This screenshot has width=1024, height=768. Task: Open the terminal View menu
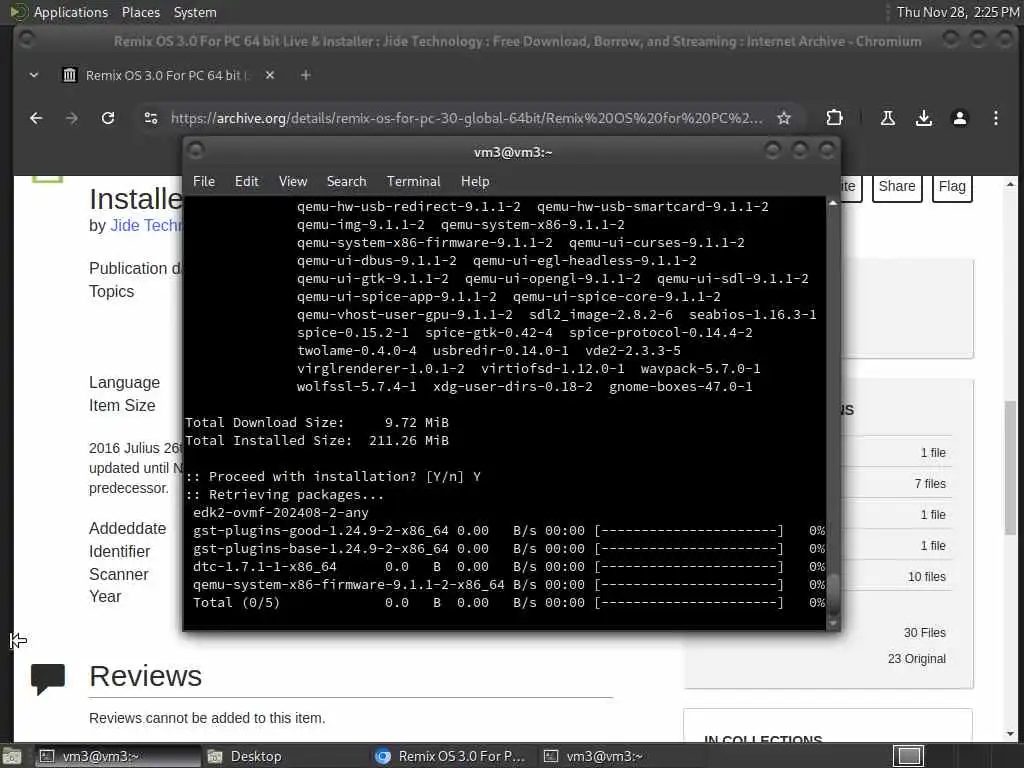293,182
